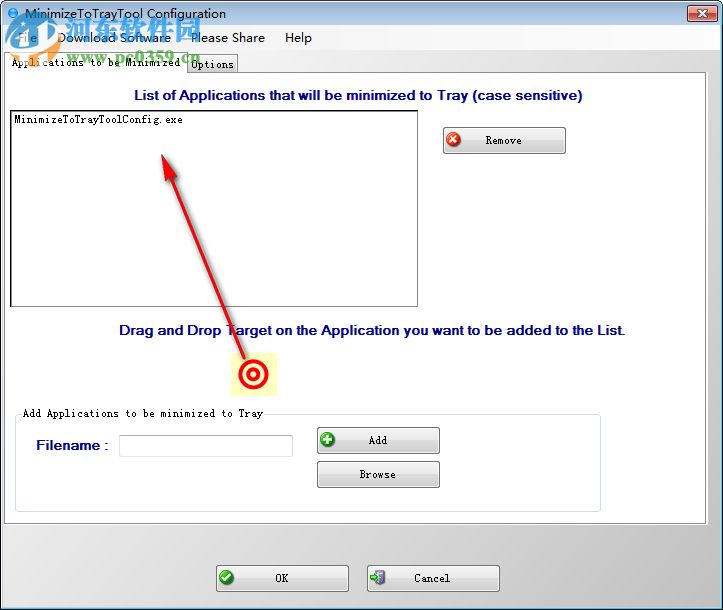This screenshot has width=723, height=610.
Task: Open the Please Share menu
Action: (x=228, y=38)
